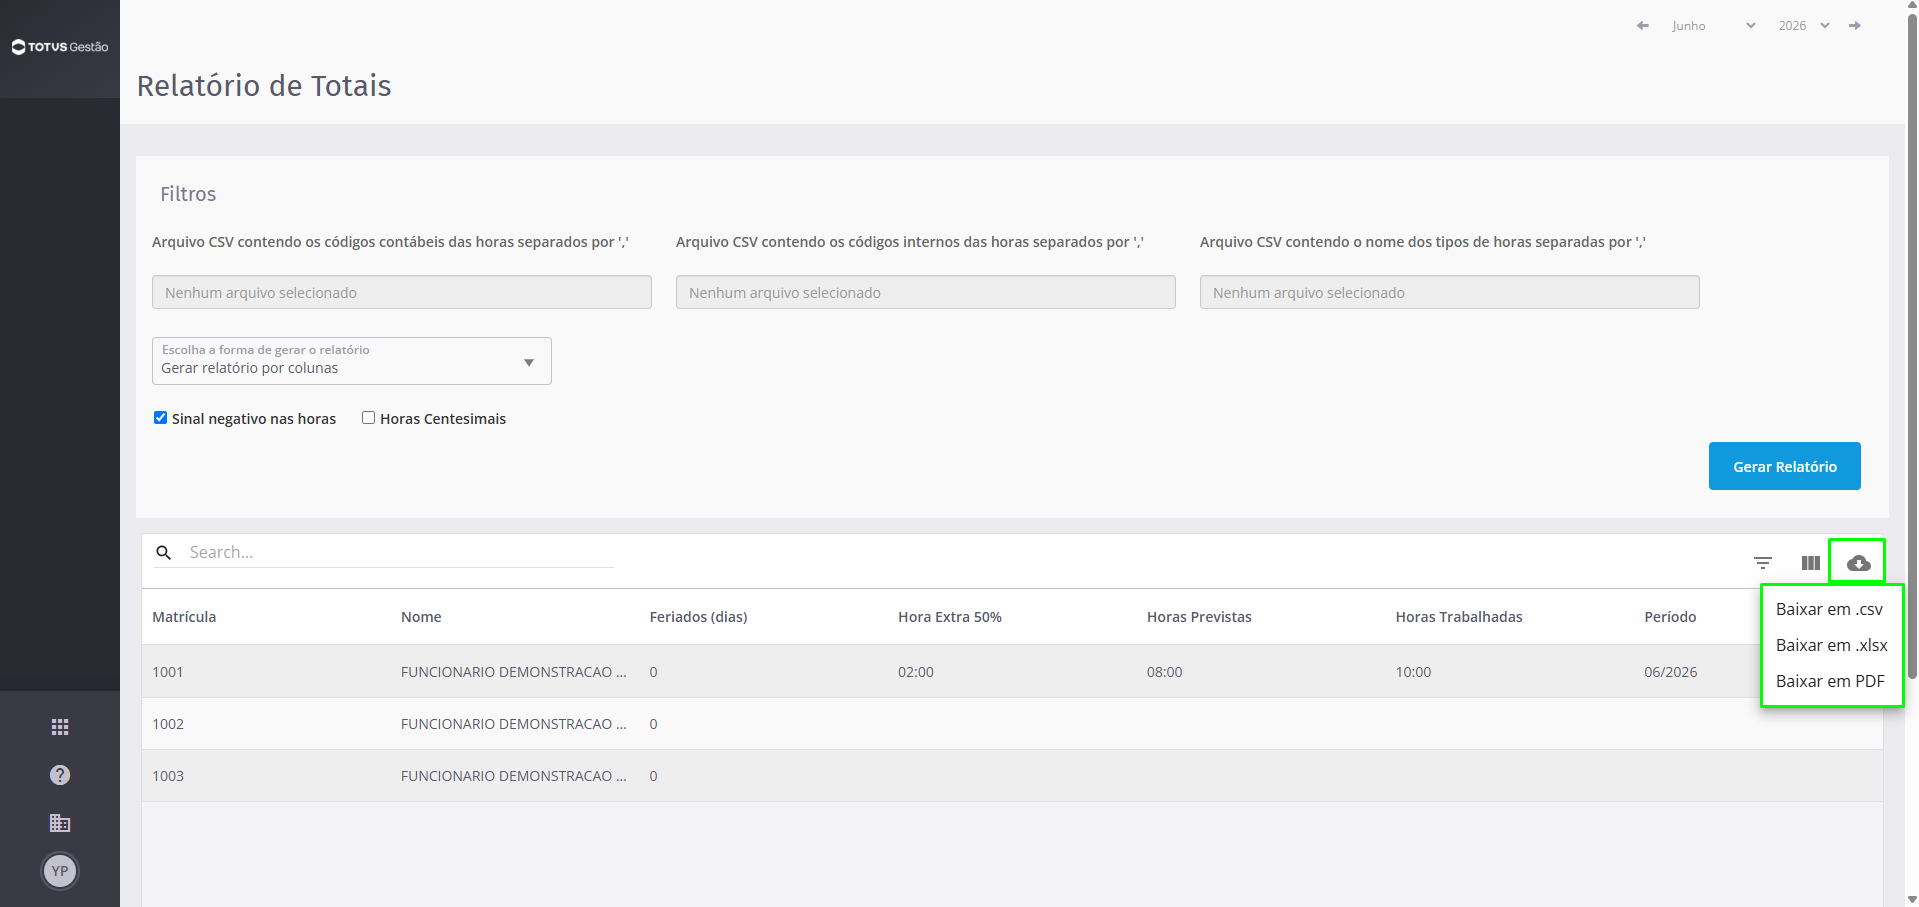Select matrícula 1001 cell
Viewport: 1919px width, 907px height.
coord(168,672)
